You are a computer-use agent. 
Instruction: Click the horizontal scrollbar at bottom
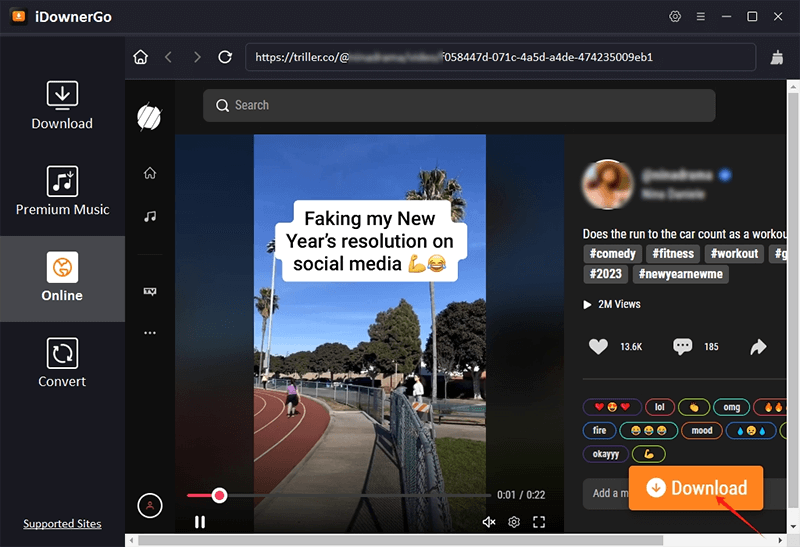coord(401,540)
